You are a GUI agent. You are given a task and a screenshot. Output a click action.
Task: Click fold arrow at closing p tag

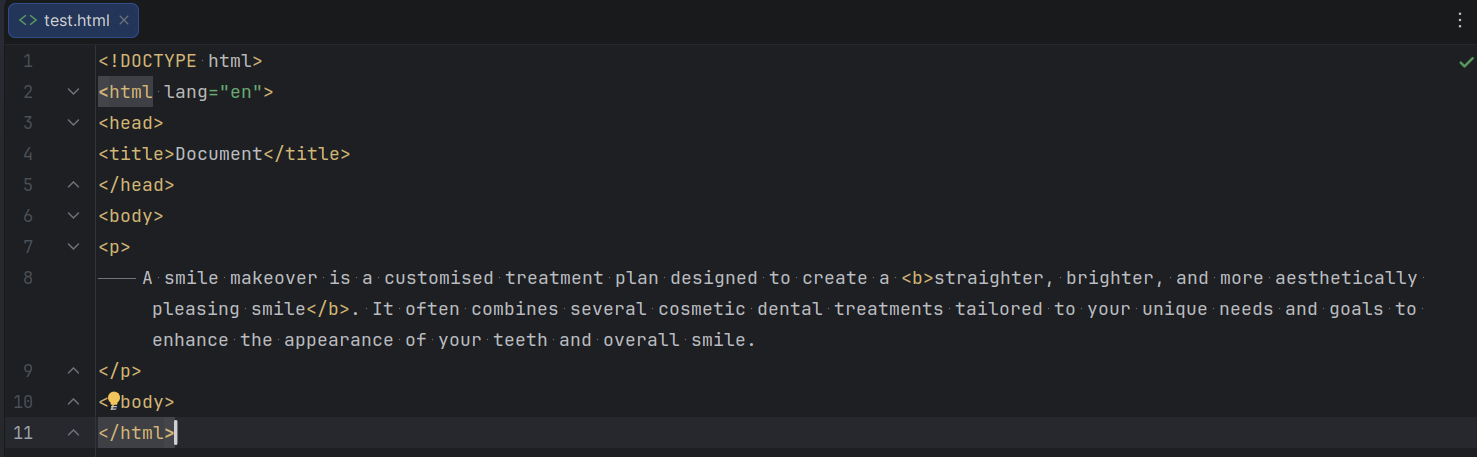(73, 371)
